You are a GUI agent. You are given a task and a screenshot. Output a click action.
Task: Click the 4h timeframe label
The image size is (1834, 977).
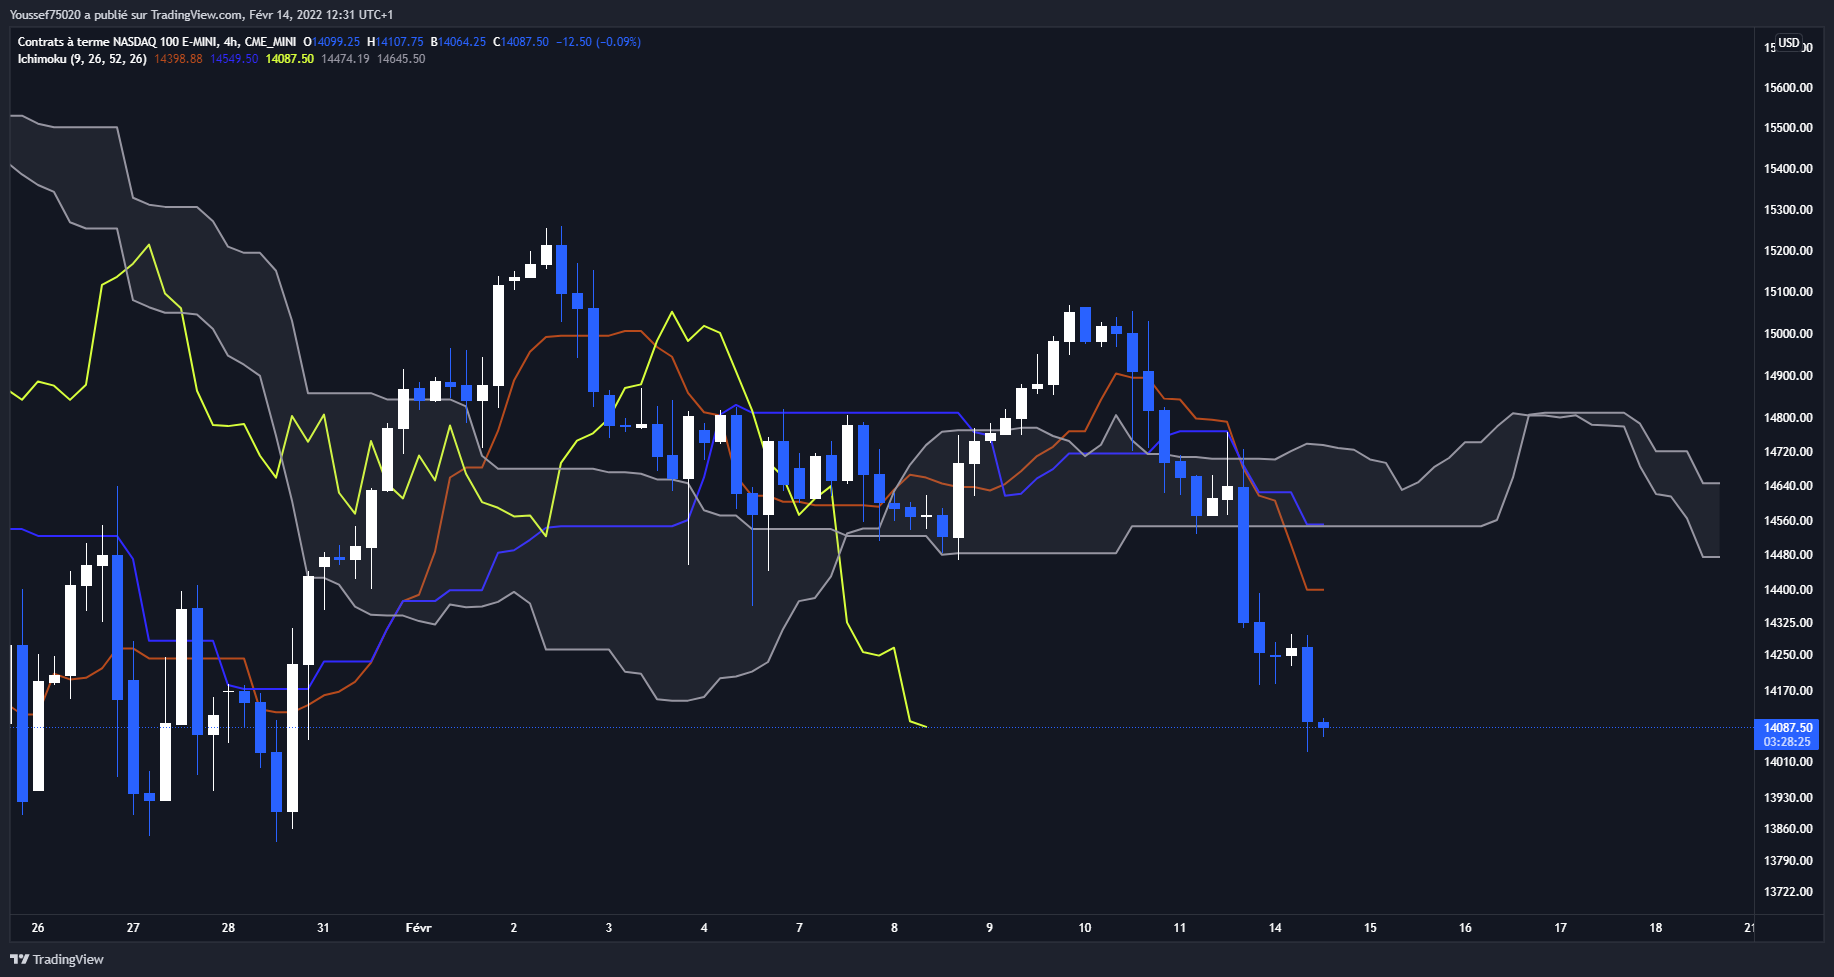[231, 42]
